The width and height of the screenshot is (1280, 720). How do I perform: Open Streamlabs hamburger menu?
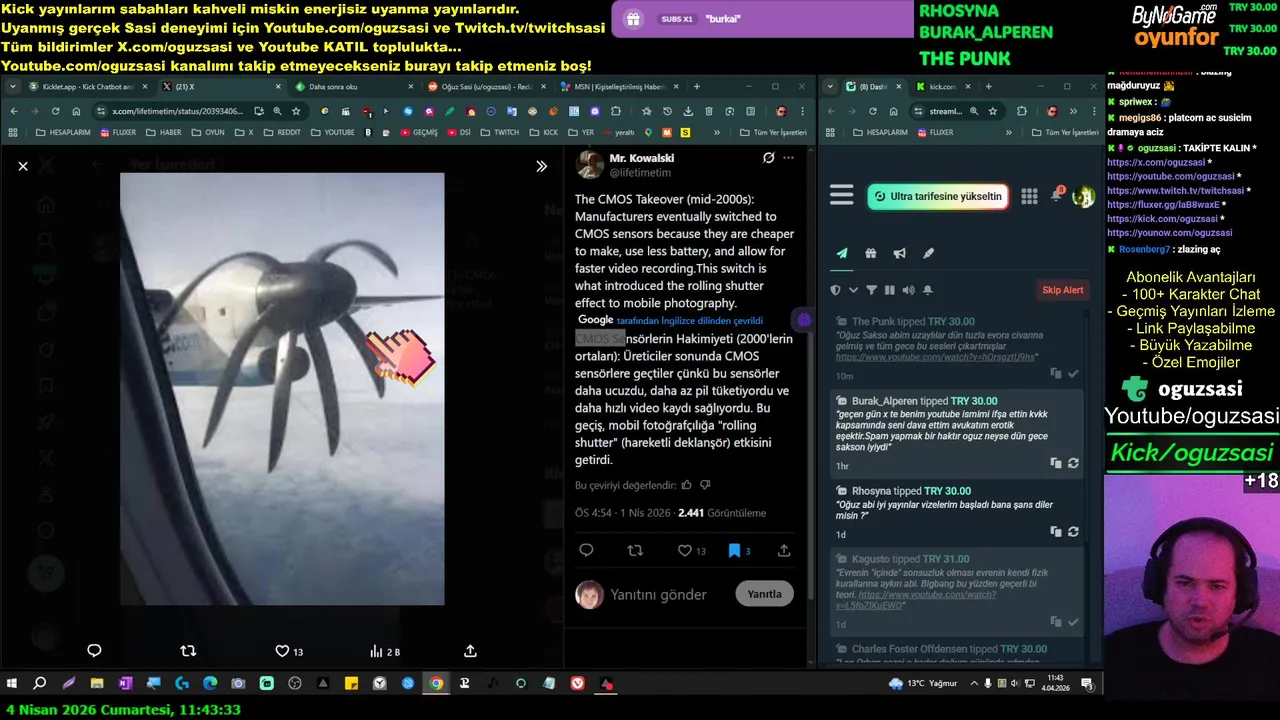(x=842, y=196)
